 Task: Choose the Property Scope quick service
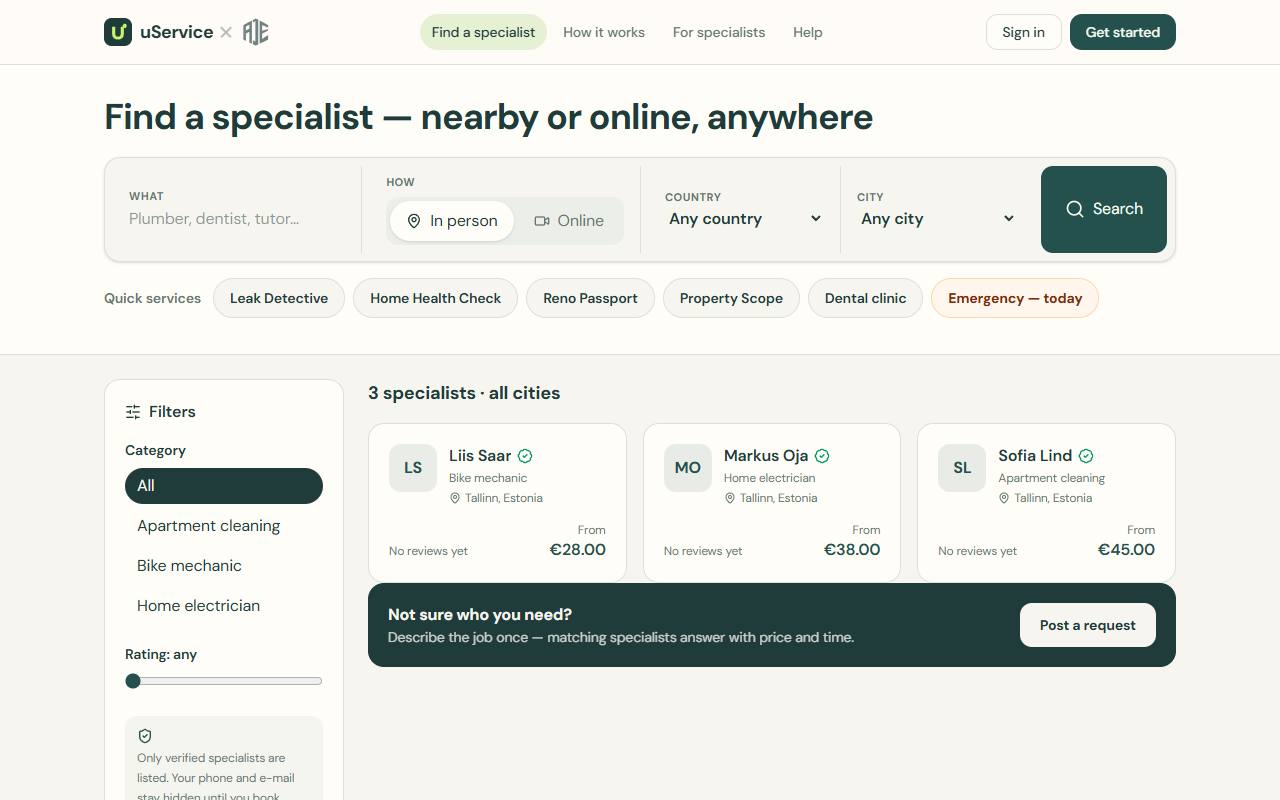click(731, 298)
